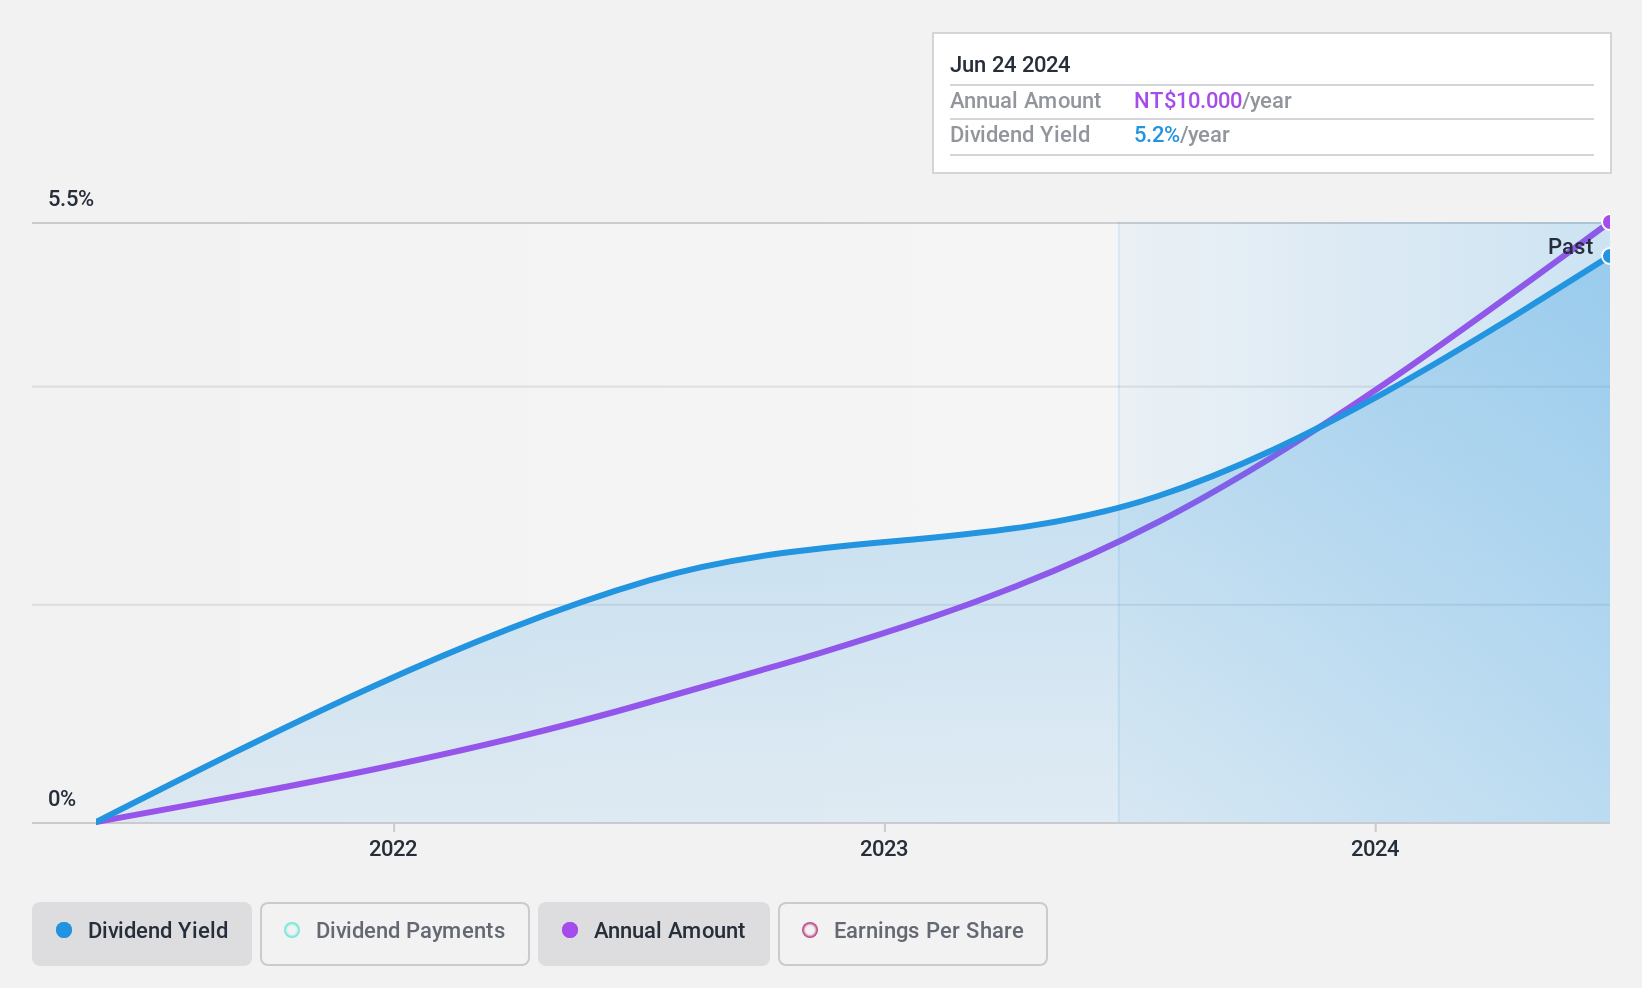Click the teal Dividend Payments legend circle
The width and height of the screenshot is (1642, 988).
coord(292,930)
